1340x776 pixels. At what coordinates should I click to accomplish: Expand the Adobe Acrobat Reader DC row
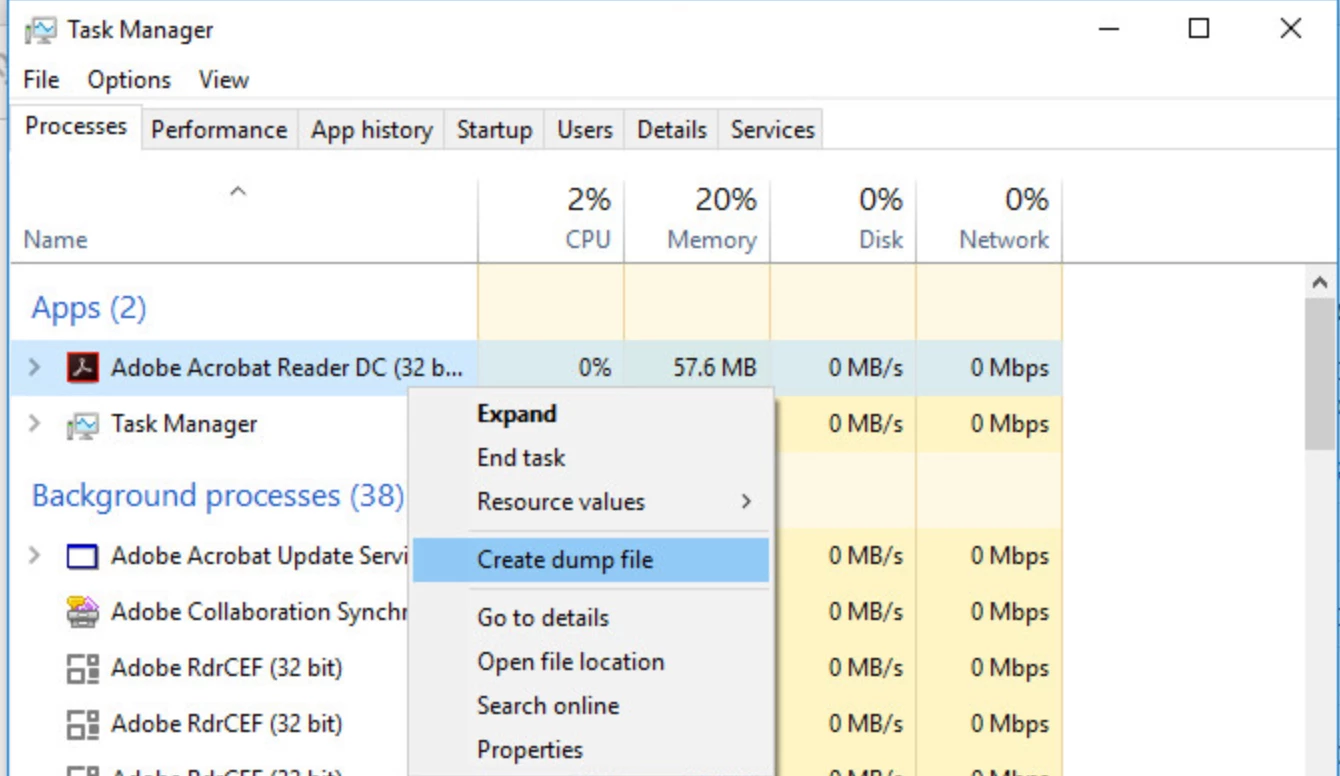tap(35, 368)
